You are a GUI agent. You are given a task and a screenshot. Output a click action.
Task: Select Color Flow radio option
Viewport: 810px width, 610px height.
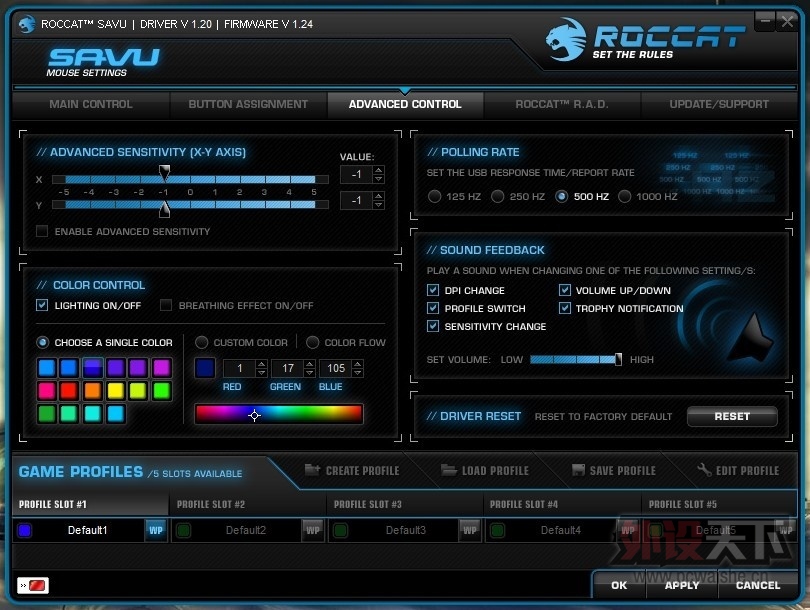(x=313, y=342)
